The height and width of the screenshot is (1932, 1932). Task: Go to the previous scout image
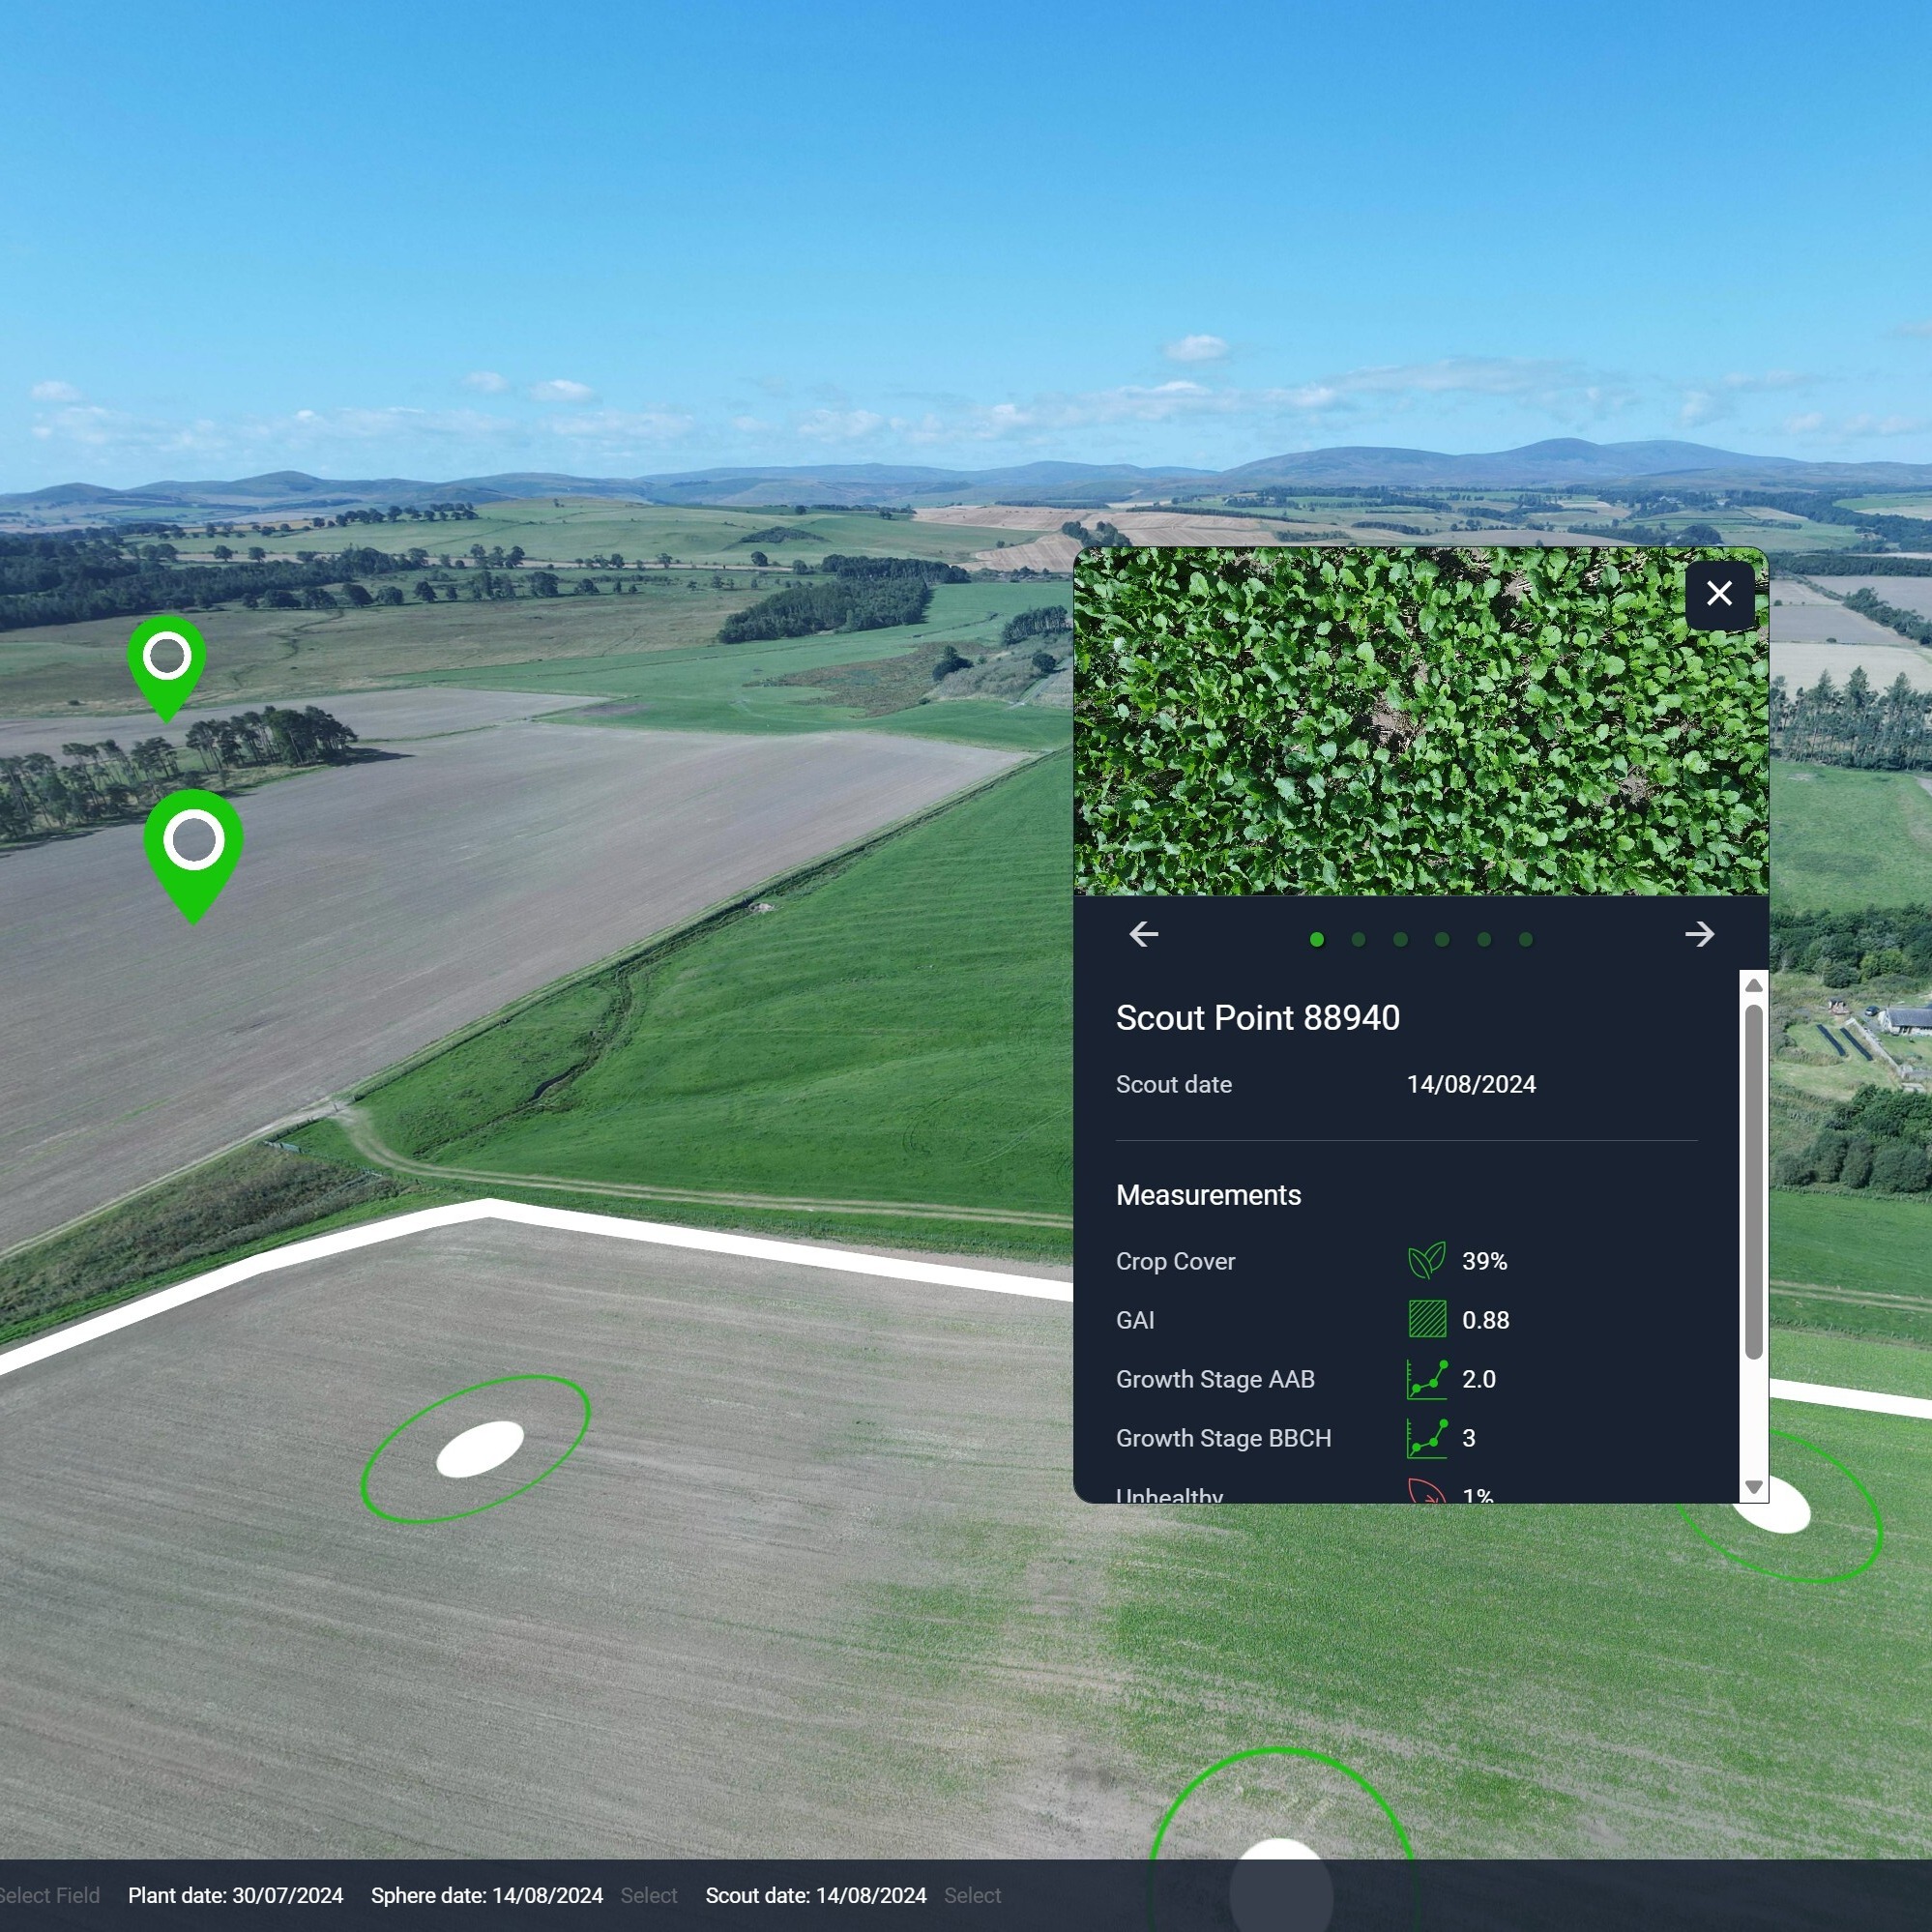pos(1144,935)
